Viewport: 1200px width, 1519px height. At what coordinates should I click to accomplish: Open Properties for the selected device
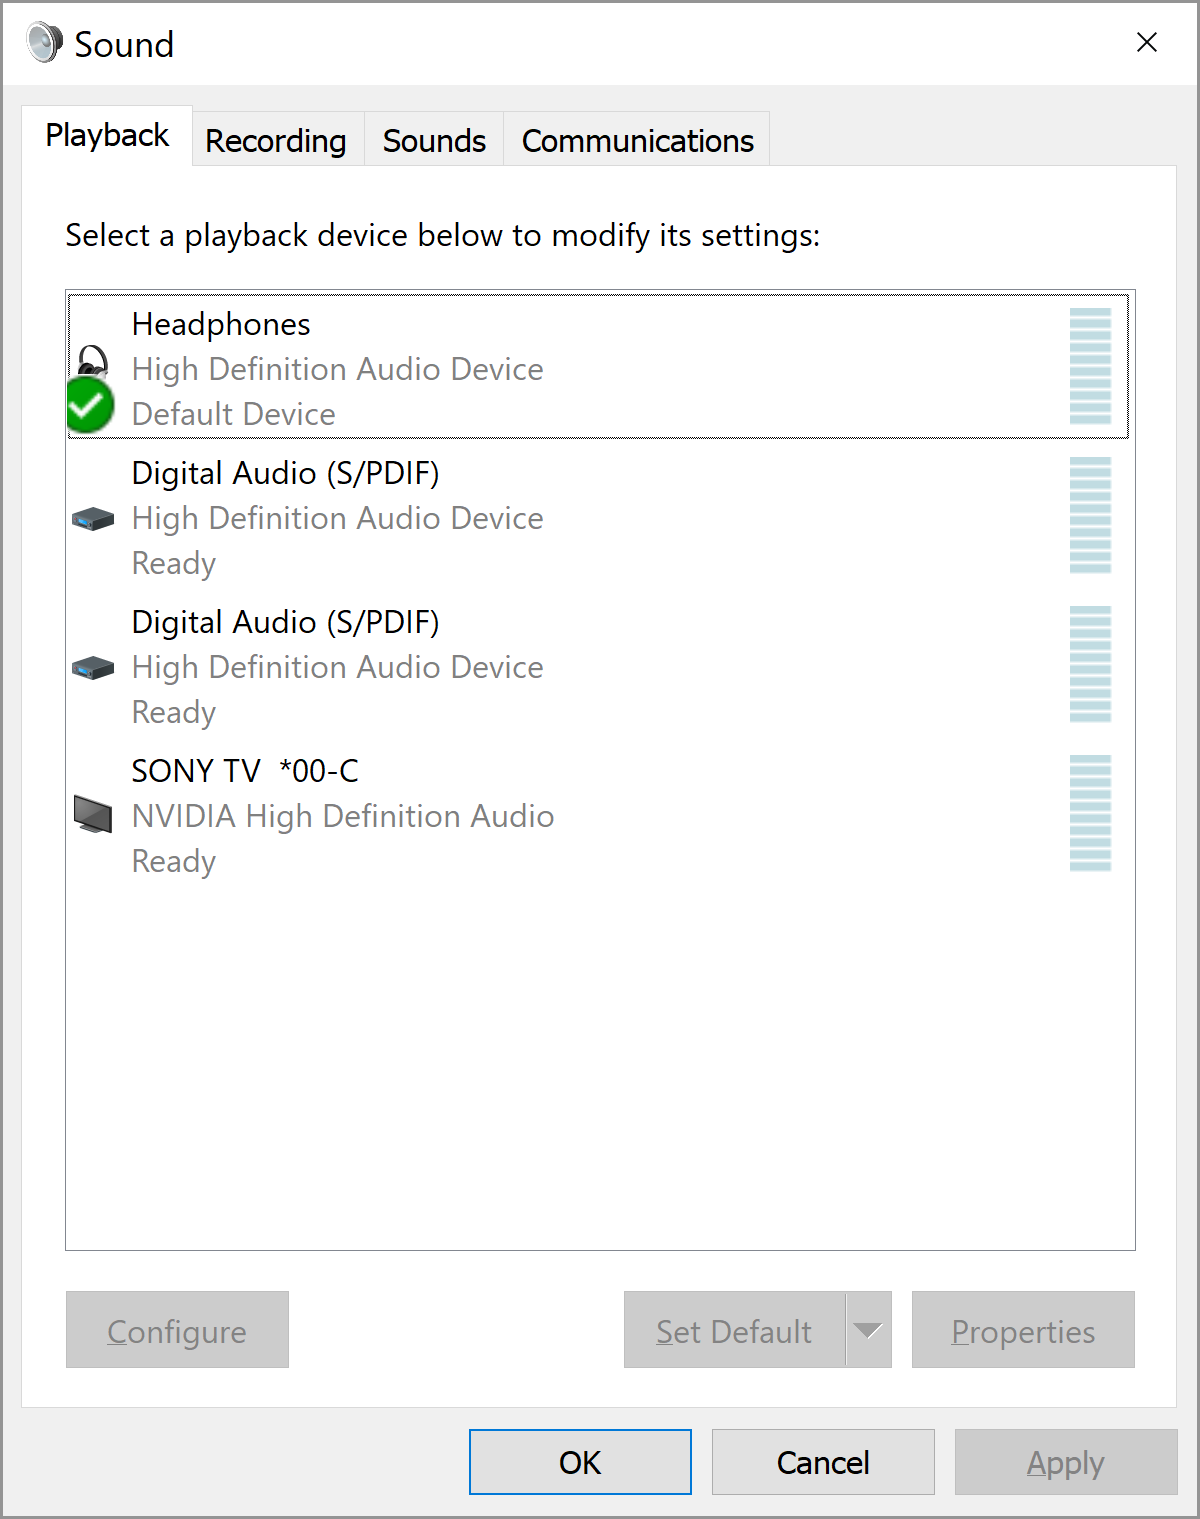click(1023, 1330)
